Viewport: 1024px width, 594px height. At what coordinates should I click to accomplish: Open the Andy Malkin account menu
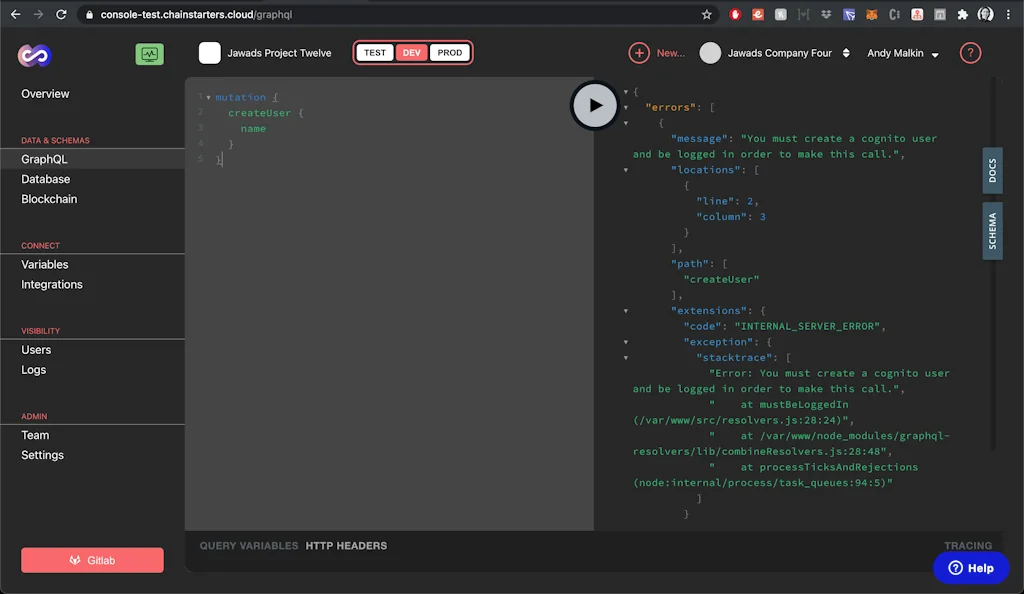[x=901, y=53]
